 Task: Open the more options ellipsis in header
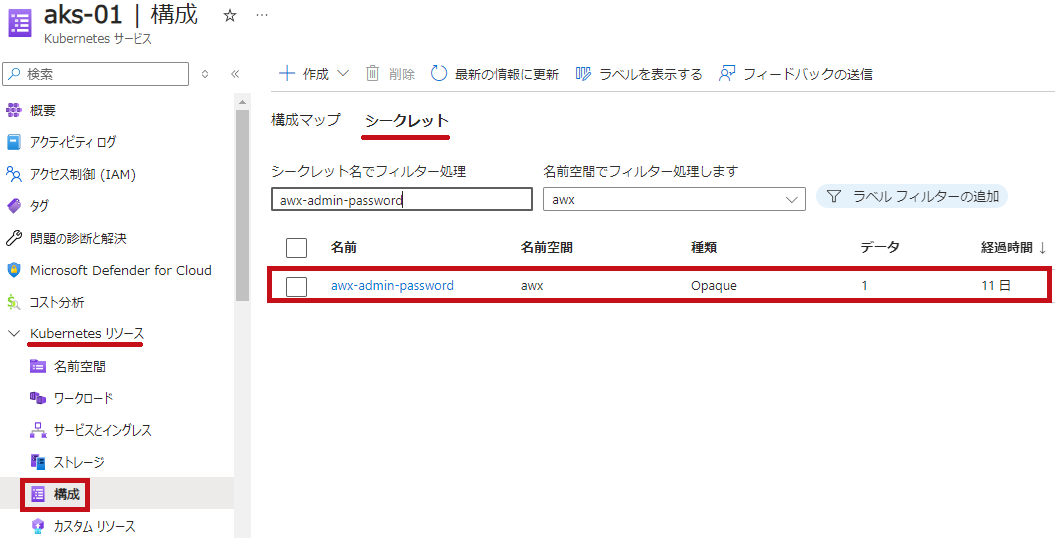coord(262,15)
